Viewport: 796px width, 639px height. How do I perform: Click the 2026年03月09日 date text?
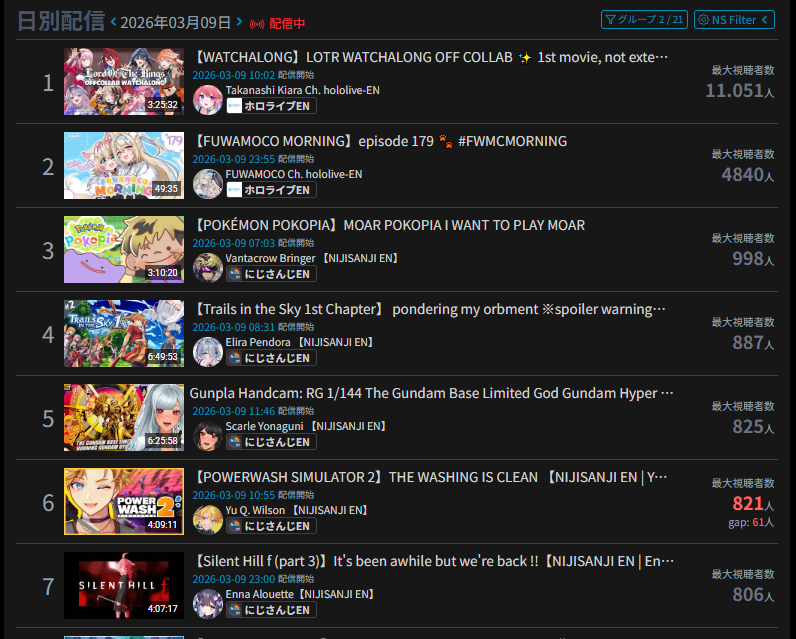click(176, 22)
